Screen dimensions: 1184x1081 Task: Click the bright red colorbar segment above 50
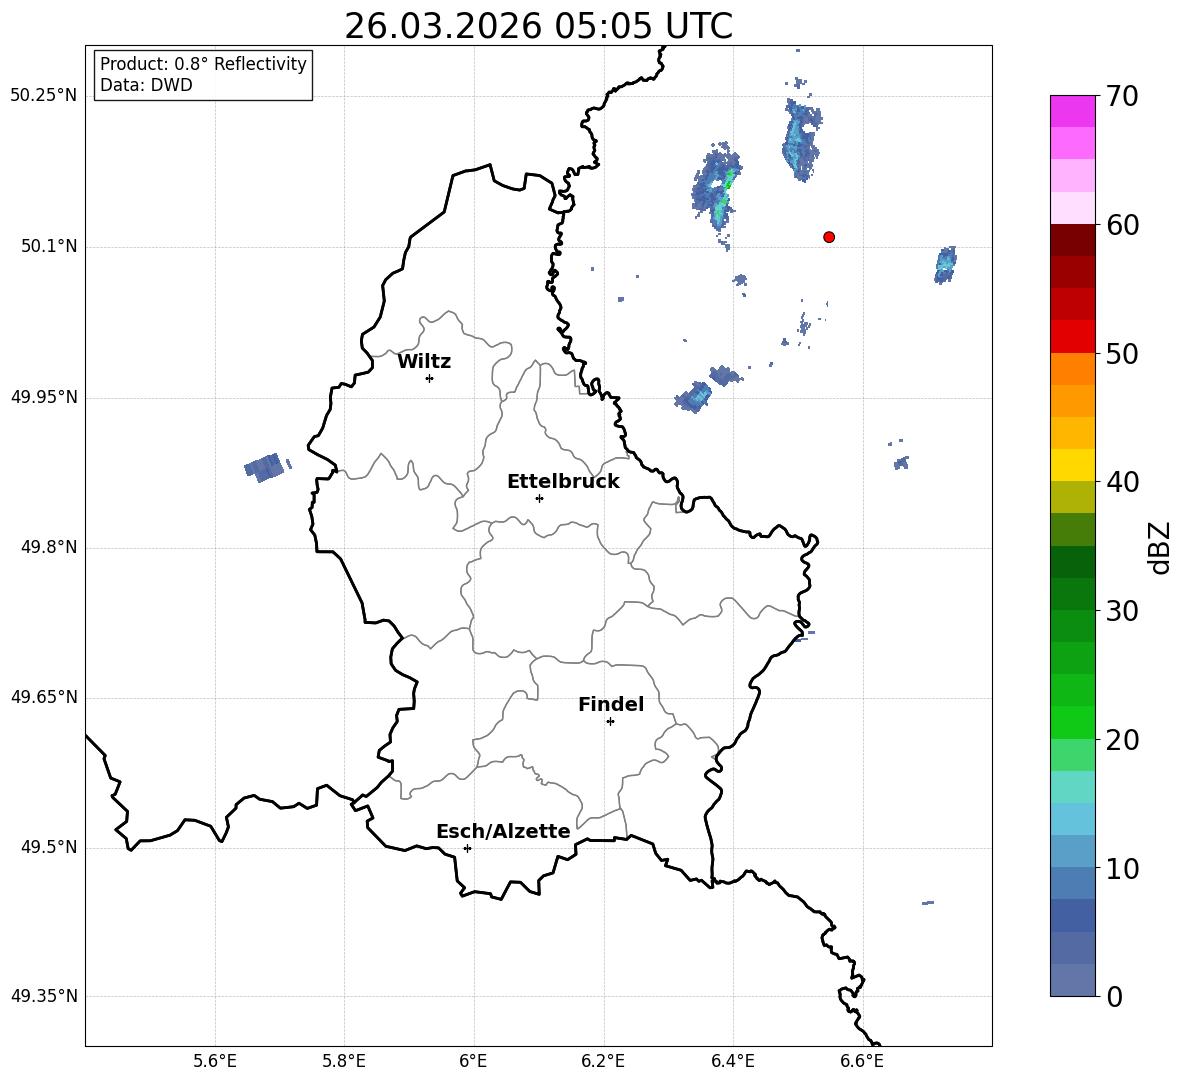(x=1073, y=337)
